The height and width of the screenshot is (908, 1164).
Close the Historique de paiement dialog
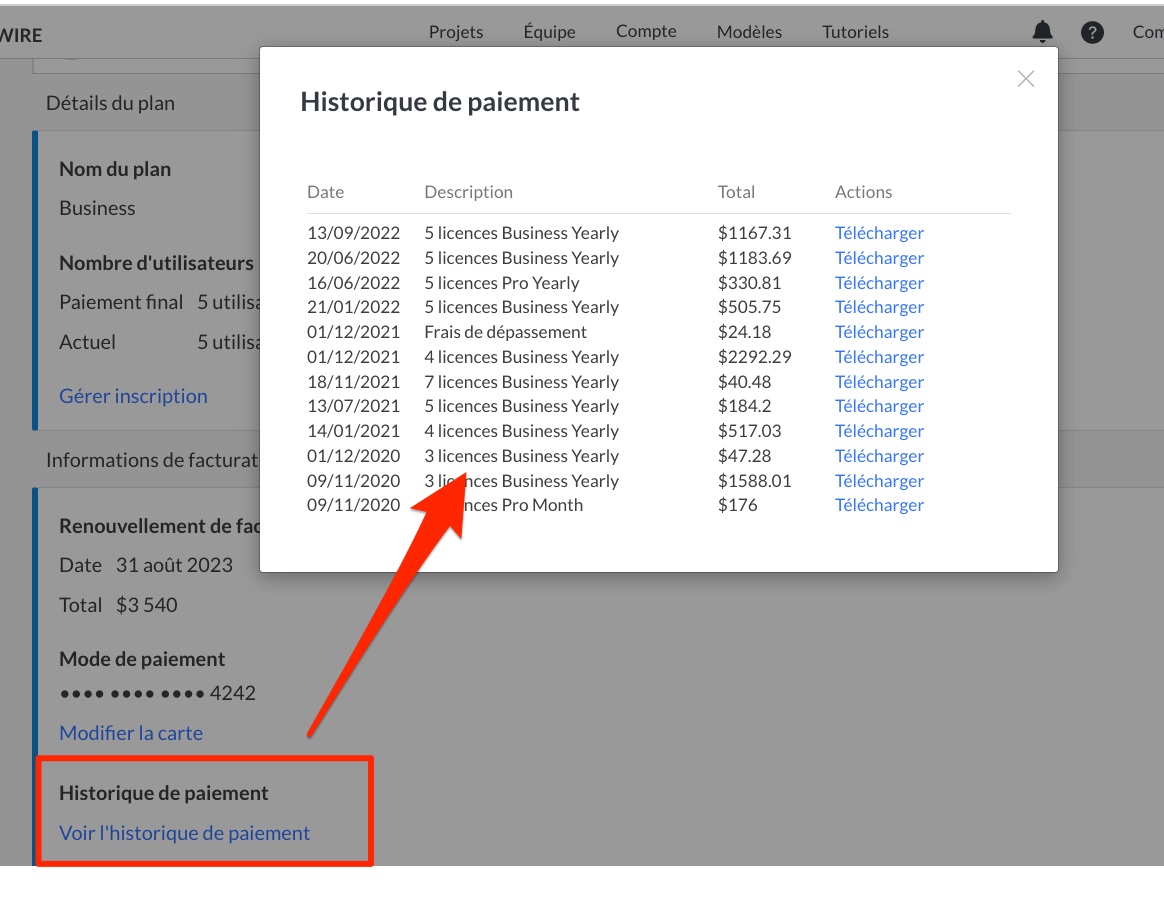pyautogui.click(x=1026, y=79)
